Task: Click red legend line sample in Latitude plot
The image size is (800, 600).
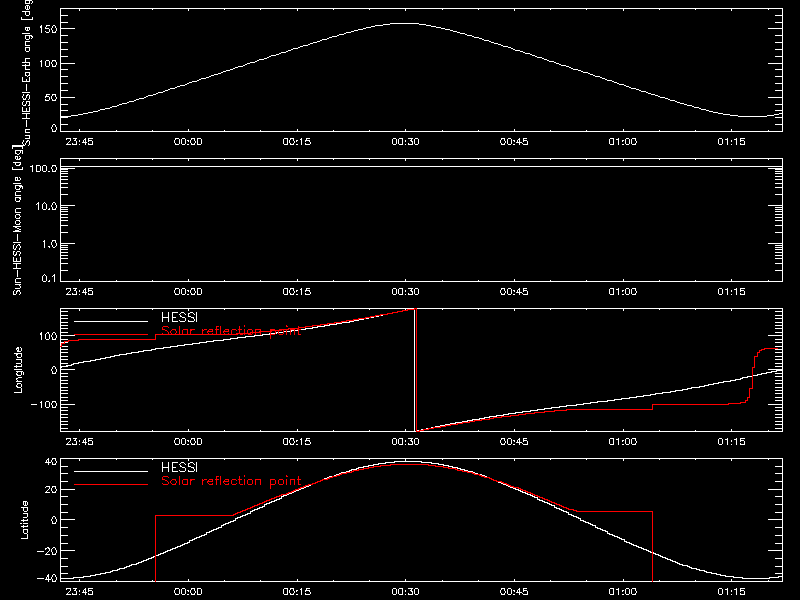Action: tap(111, 485)
